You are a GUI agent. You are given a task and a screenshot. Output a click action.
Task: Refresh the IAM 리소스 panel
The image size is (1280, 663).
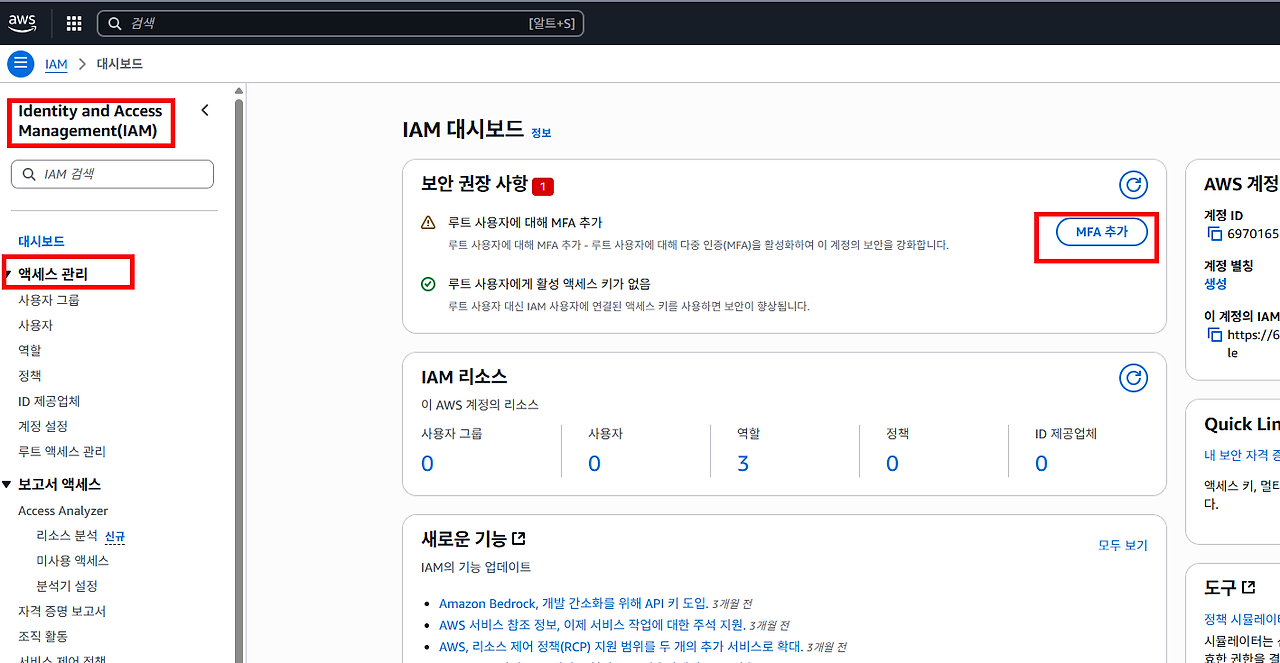pos(1133,377)
